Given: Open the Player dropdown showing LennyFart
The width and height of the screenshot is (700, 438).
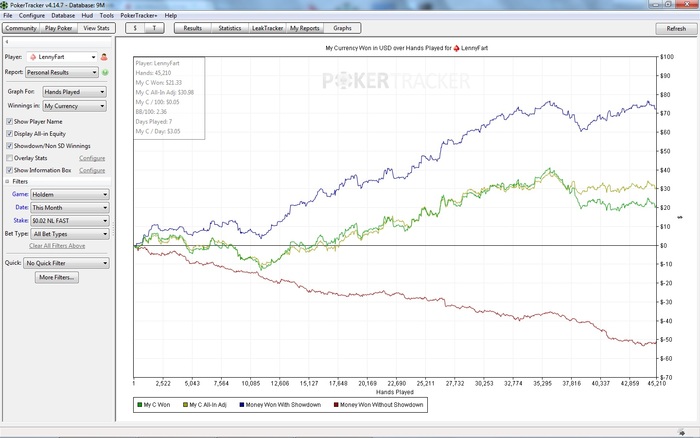Looking at the screenshot, I should click(62, 57).
